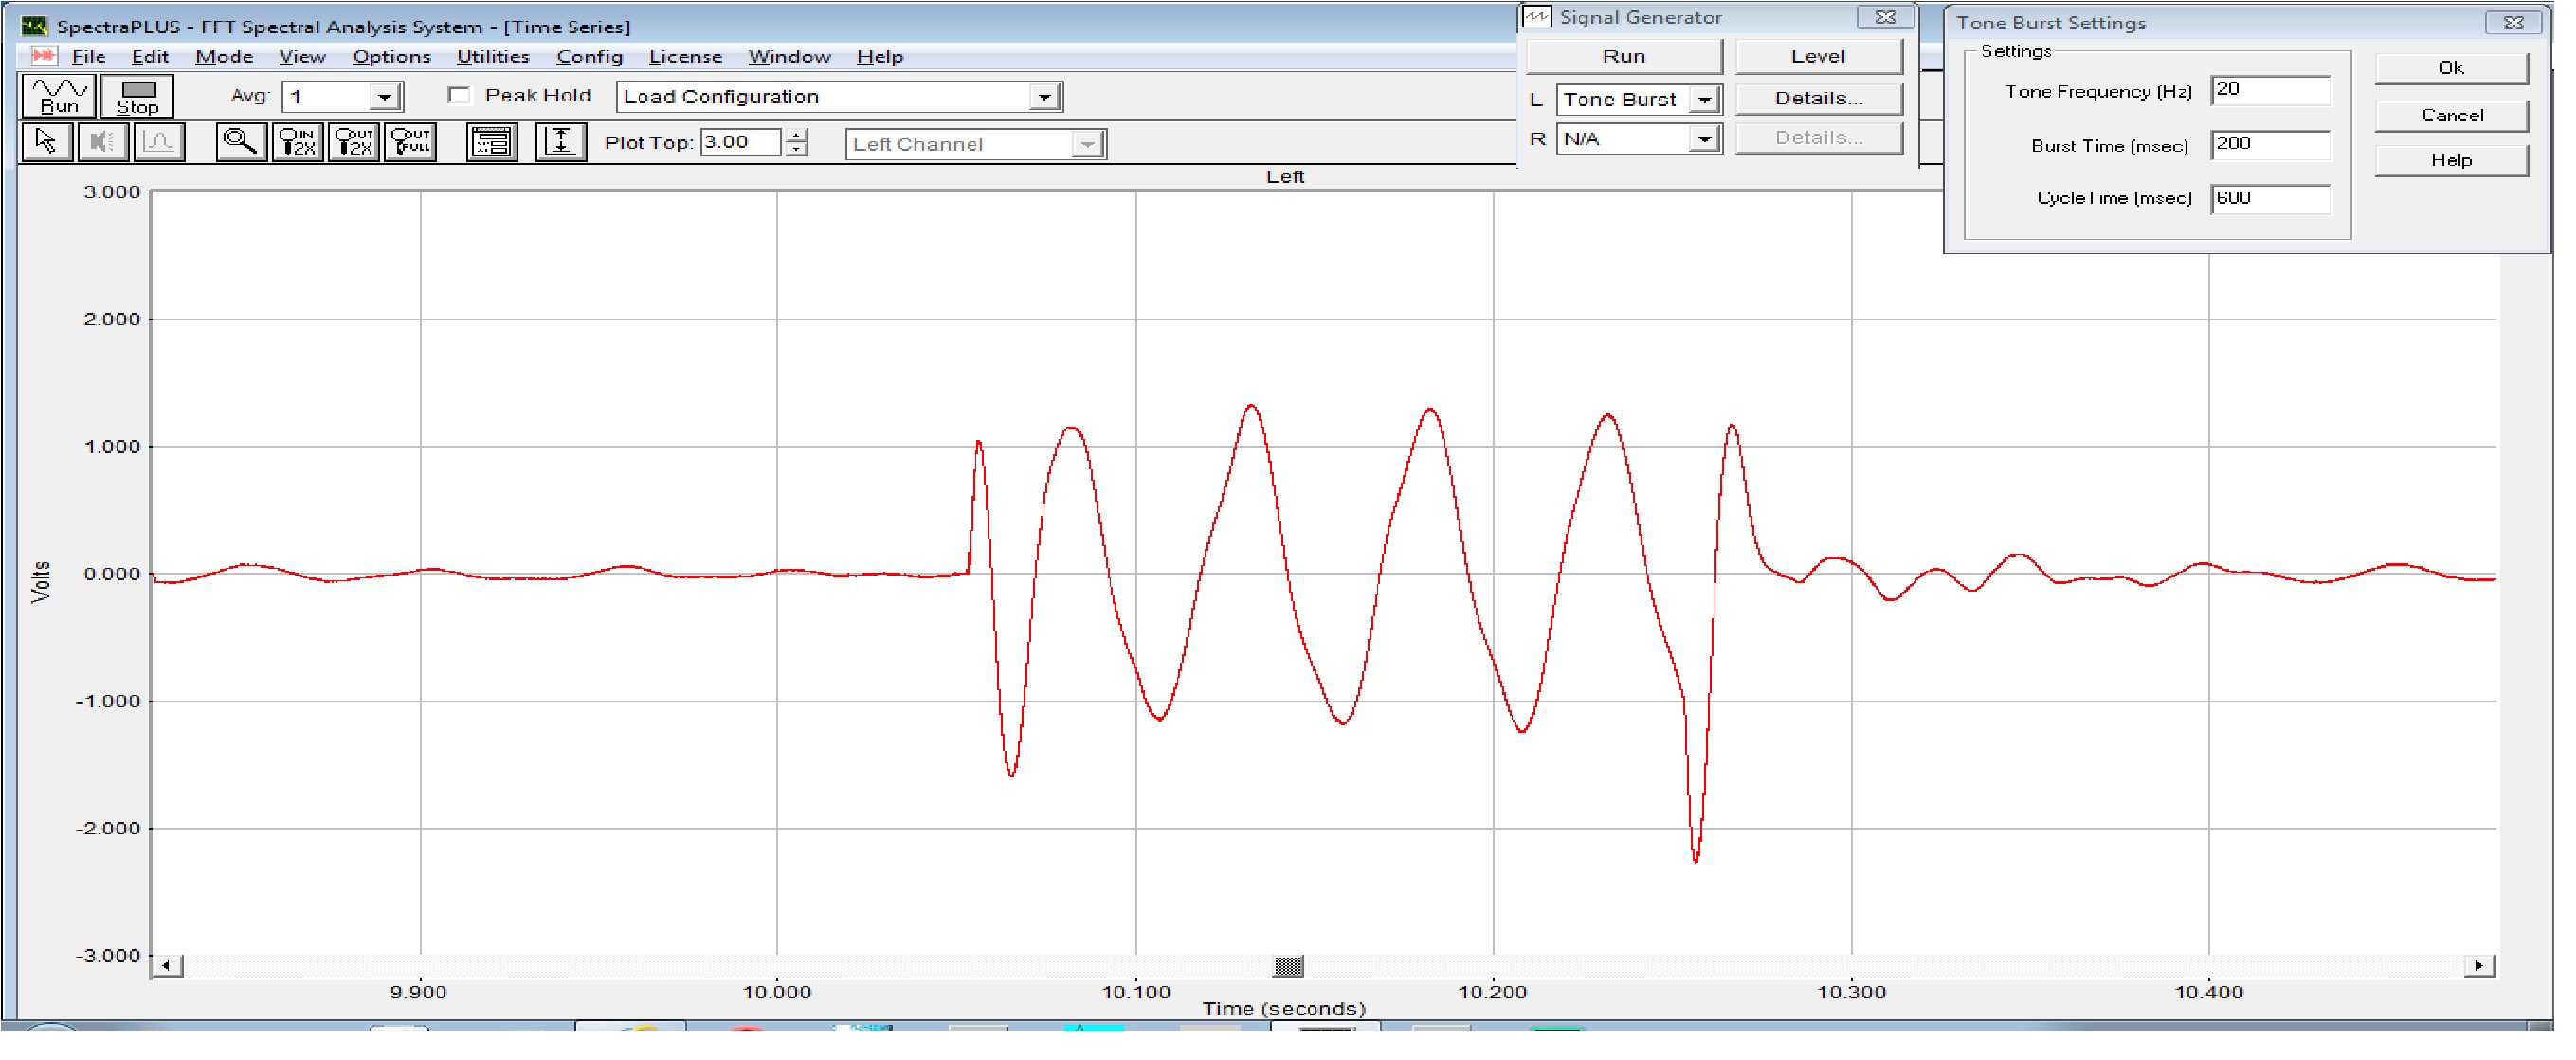2576x1060 pixels.
Task: Increase Plot Top value with up spinner
Action: pyautogui.click(x=796, y=136)
